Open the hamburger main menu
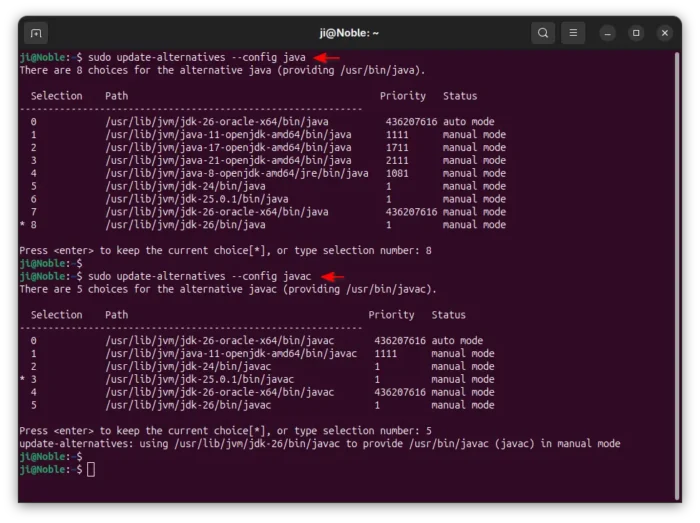The width and height of the screenshot is (700, 523). pos(573,33)
